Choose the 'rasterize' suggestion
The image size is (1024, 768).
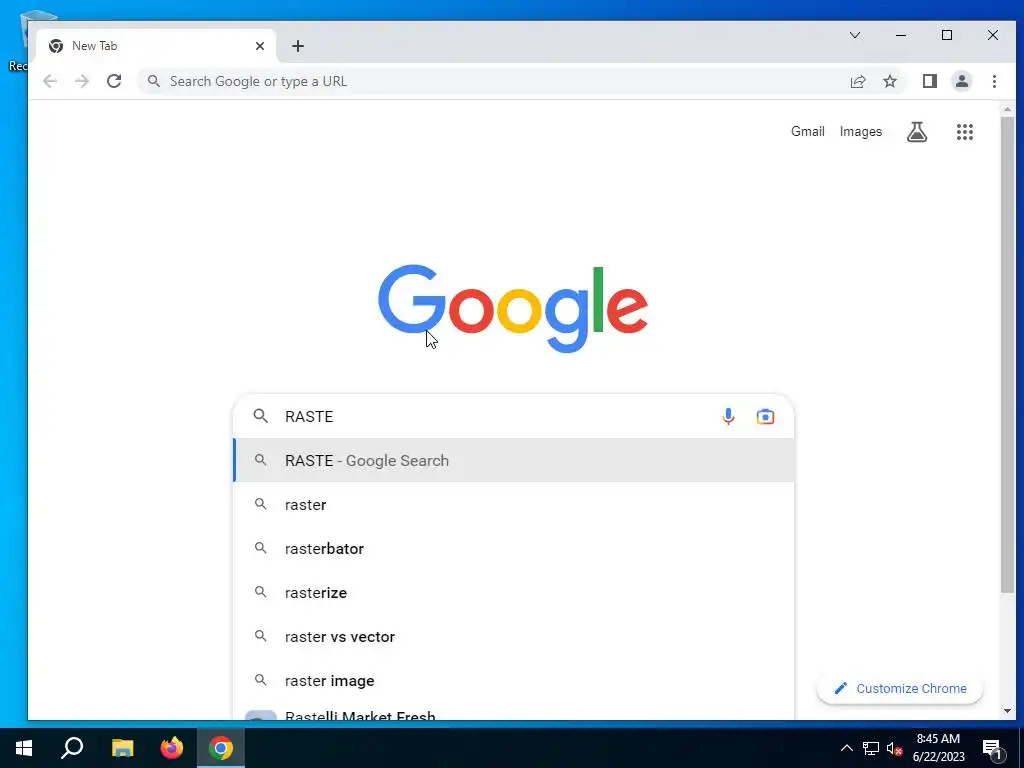click(514, 592)
